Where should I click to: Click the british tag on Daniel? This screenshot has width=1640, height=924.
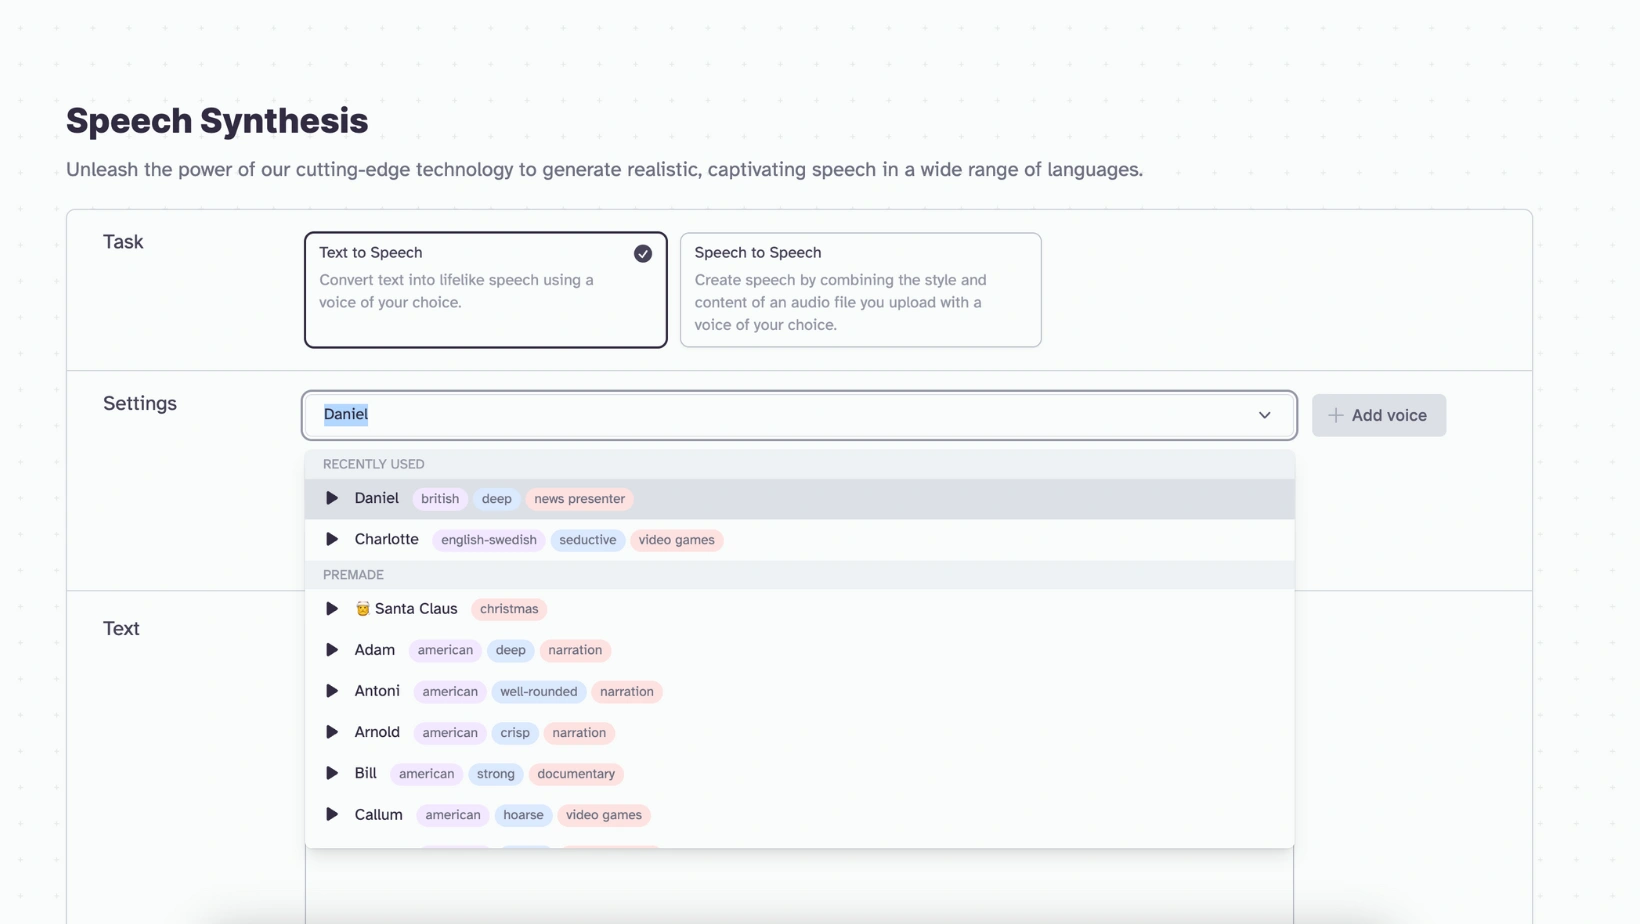point(440,499)
